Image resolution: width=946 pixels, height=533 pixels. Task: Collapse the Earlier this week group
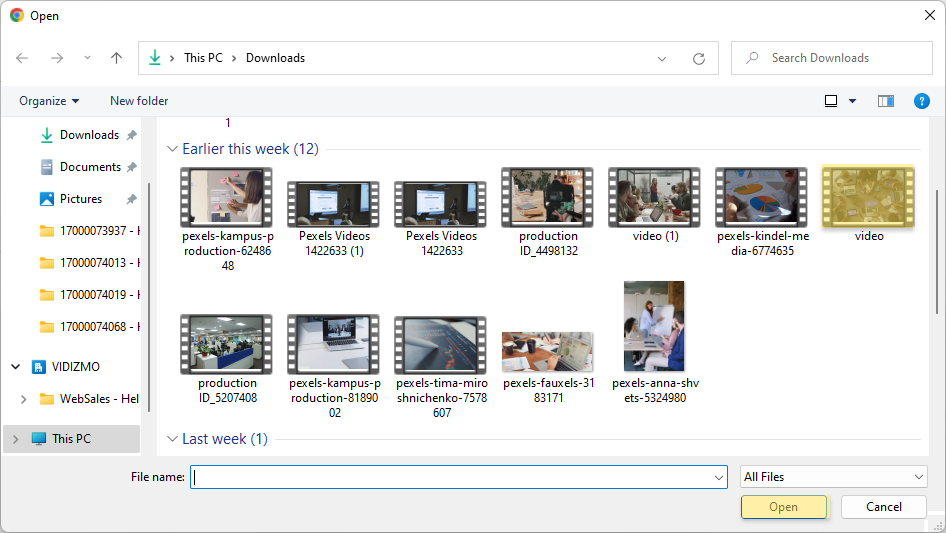pyautogui.click(x=172, y=149)
